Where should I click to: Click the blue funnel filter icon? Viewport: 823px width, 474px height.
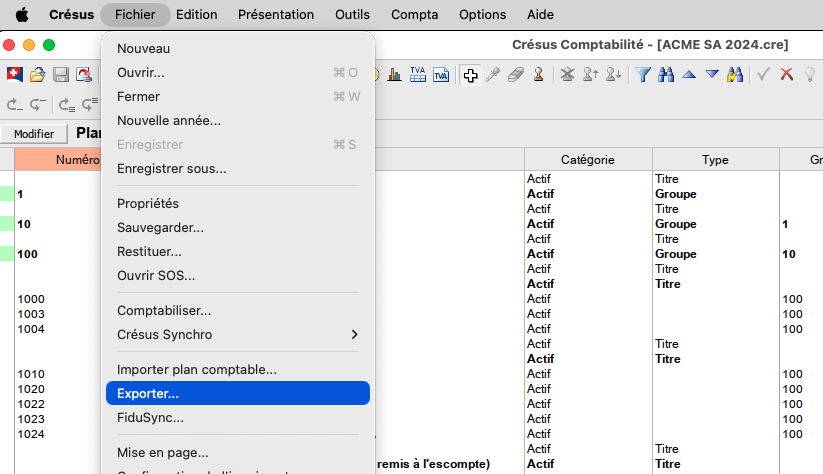643,75
